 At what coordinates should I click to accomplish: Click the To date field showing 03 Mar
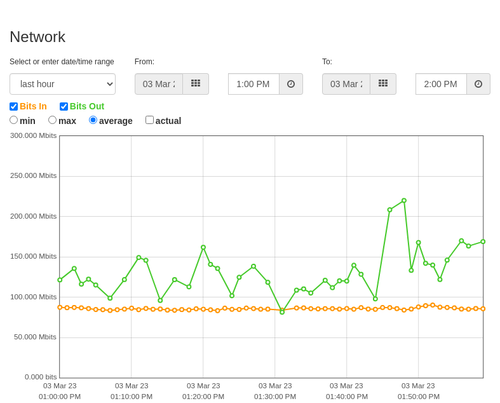click(346, 84)
